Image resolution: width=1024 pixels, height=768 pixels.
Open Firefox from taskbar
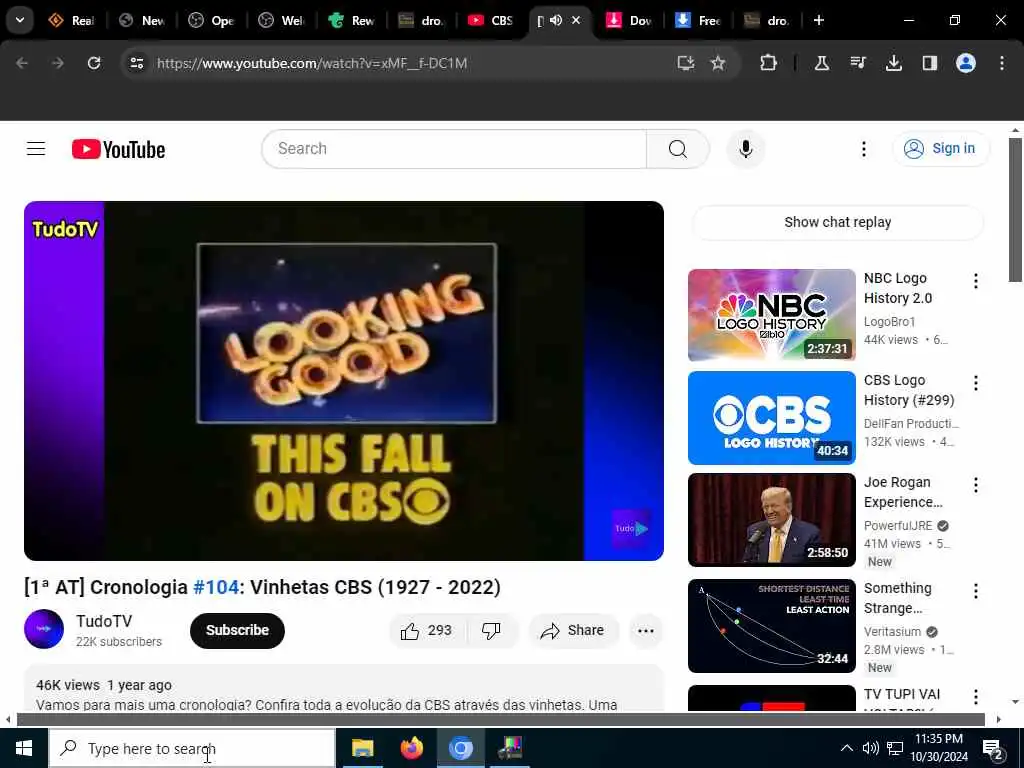pyautogui.click(x=411, y=748)
